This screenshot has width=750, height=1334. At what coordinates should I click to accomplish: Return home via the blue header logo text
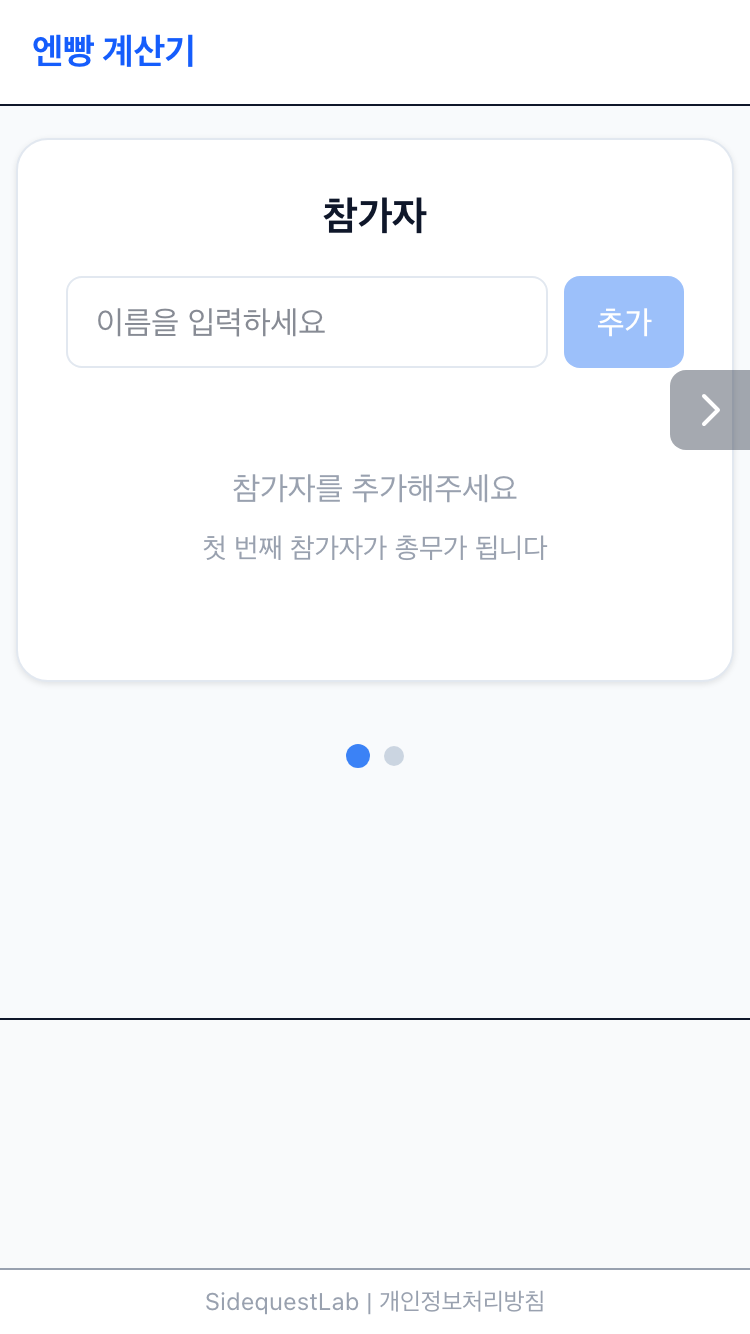113,51
